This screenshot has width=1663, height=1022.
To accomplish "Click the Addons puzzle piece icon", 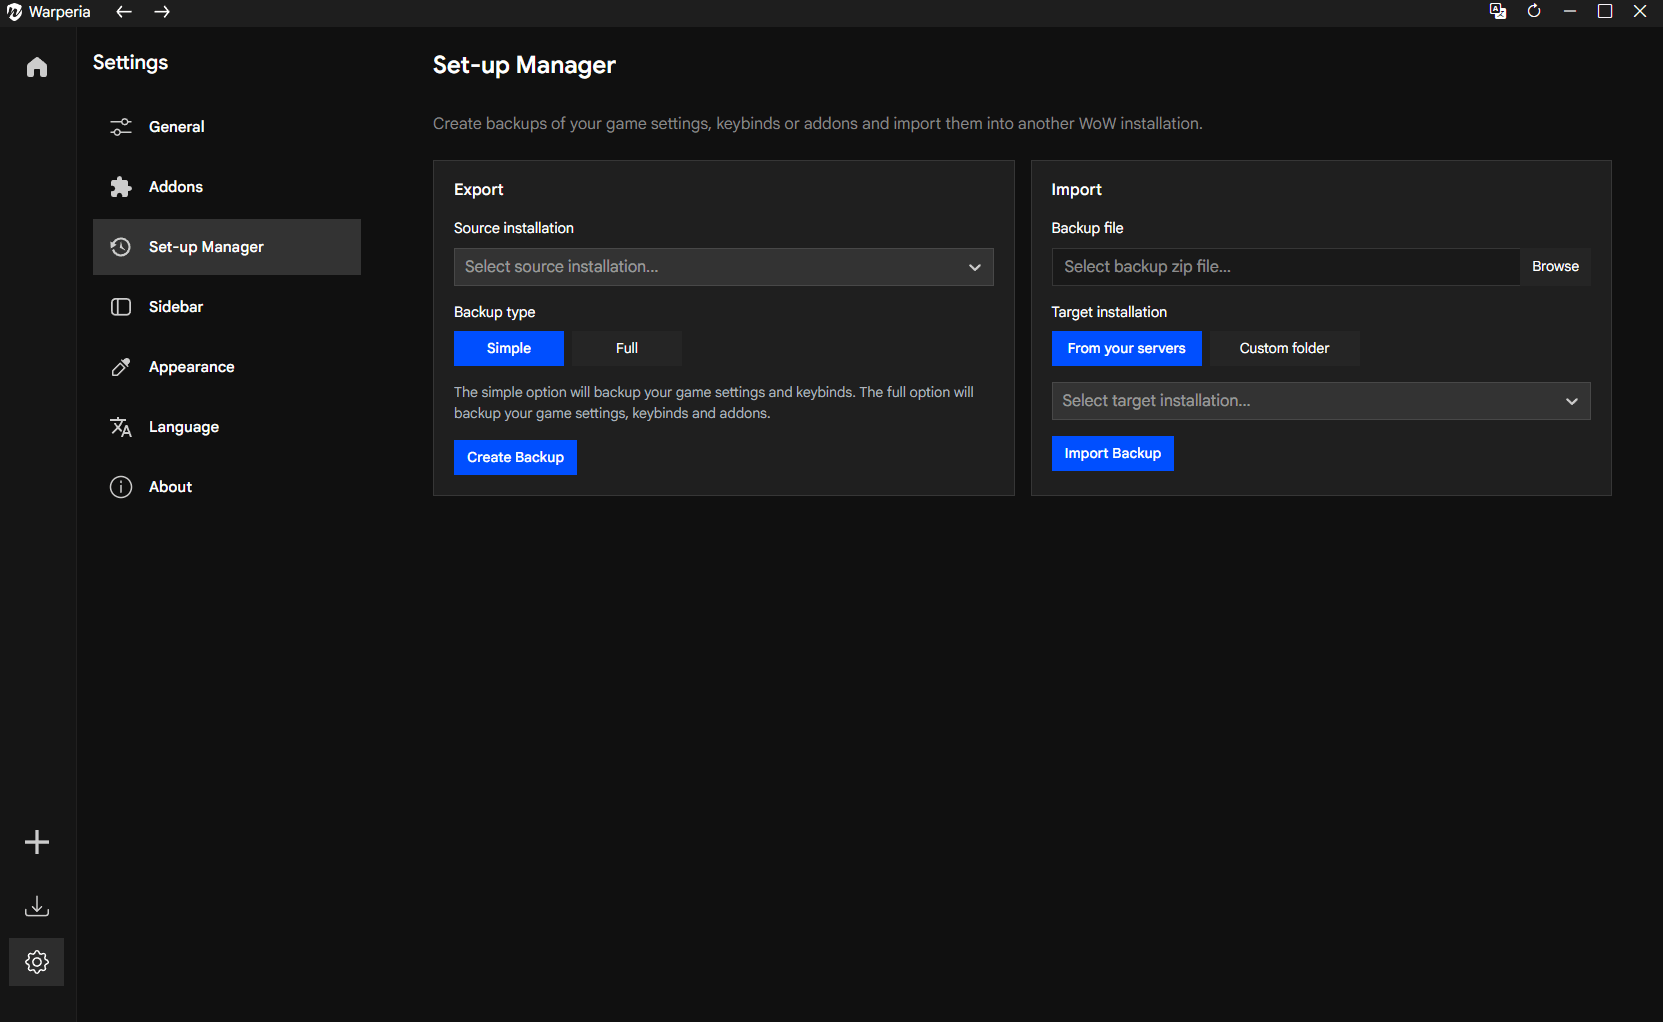I will point(121,187).
